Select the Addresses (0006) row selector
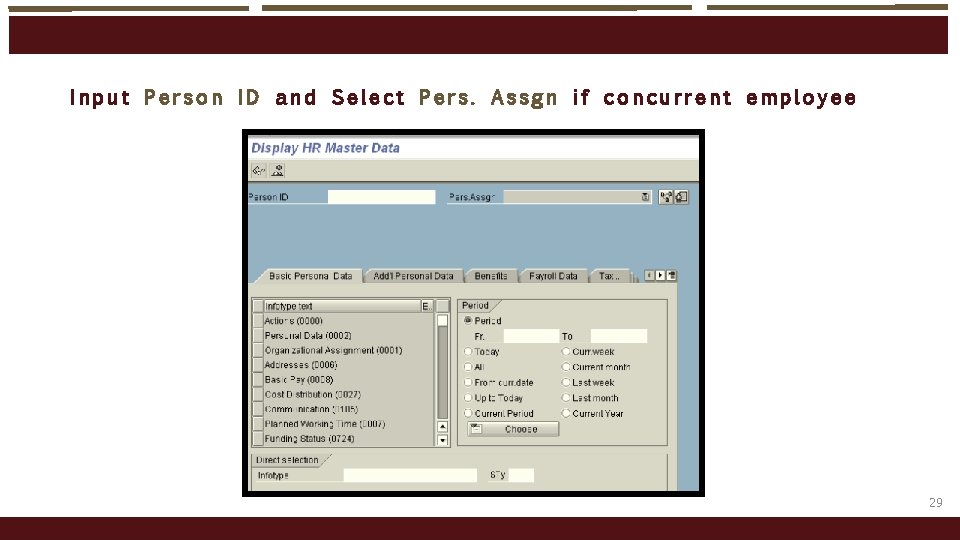 tap(258, 365)
